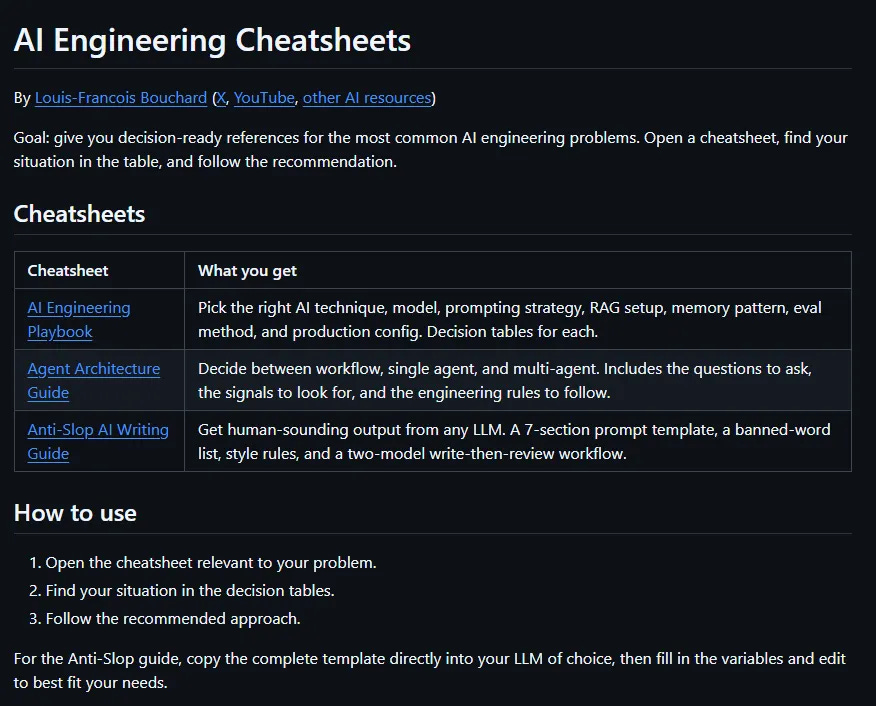Open the Agent Architecture Guide link

click(x=93, y=380)
